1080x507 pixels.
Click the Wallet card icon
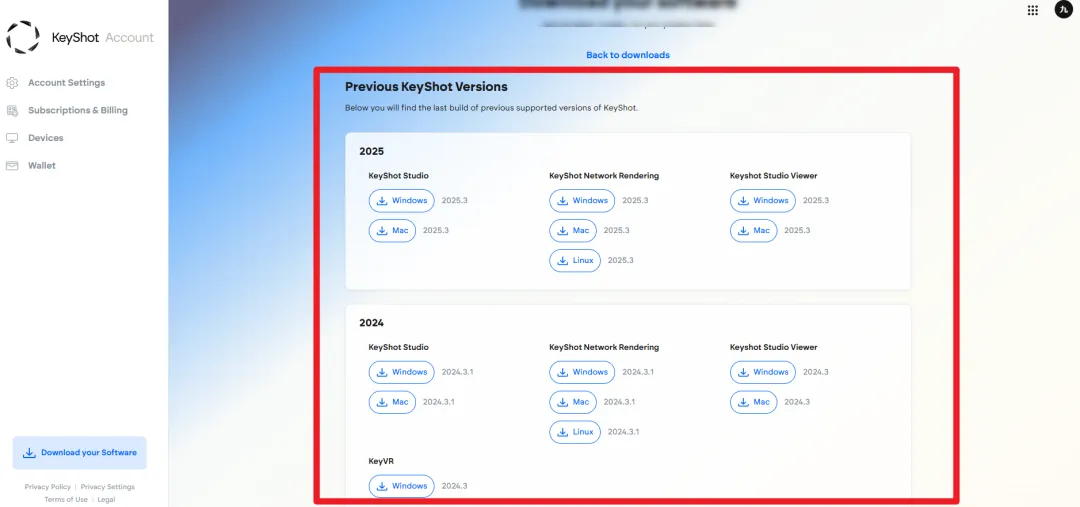12,165
